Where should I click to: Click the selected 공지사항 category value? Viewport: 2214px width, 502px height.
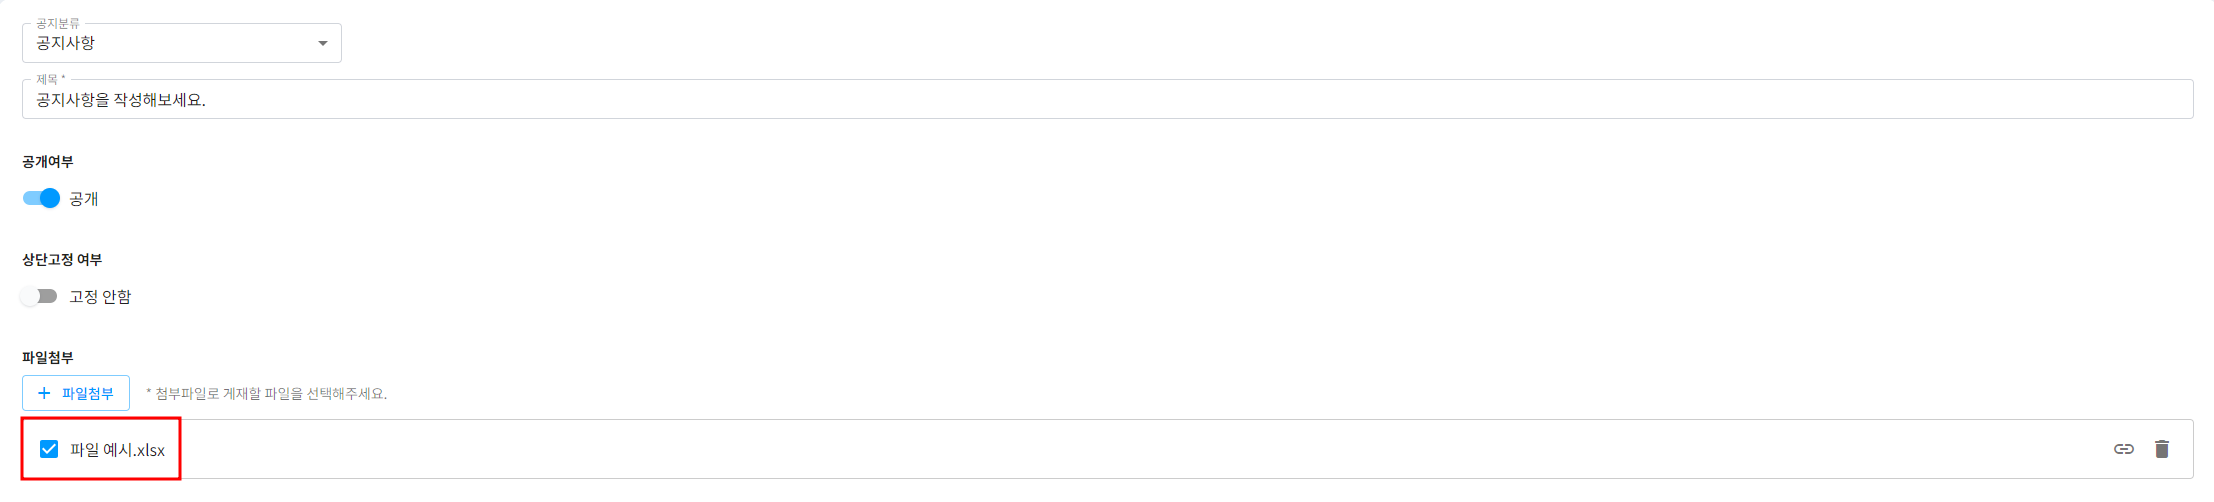coord(66,43)
